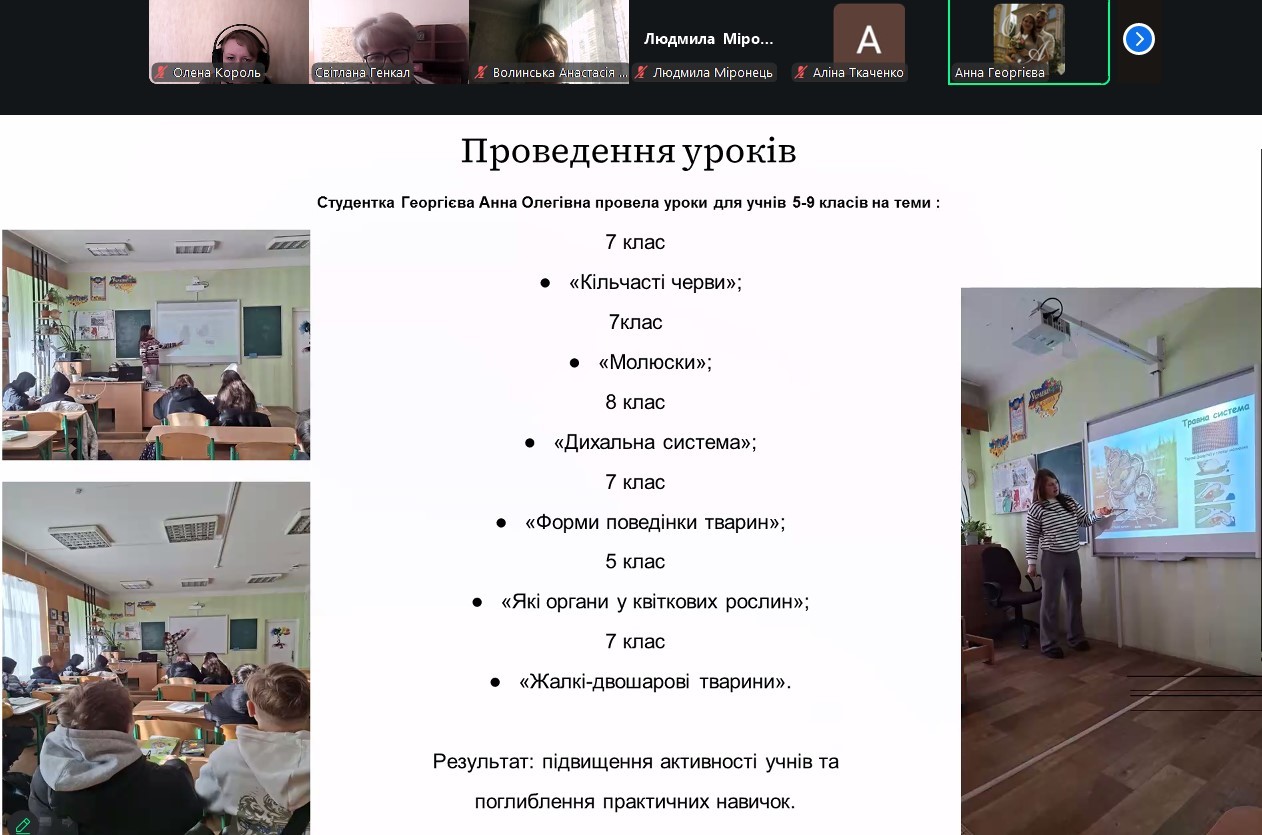Click muted mic icon beside Волинська Анастасія

click(x=481, y=73)
